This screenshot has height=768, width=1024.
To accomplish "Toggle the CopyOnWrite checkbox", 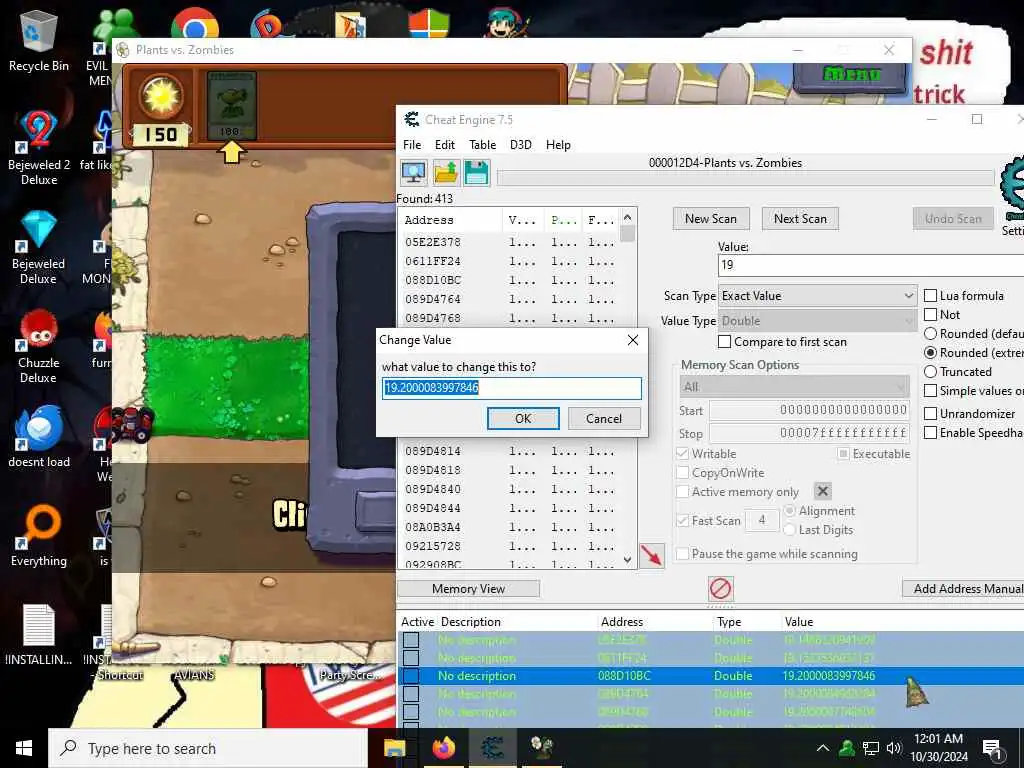I will (682, 472).
